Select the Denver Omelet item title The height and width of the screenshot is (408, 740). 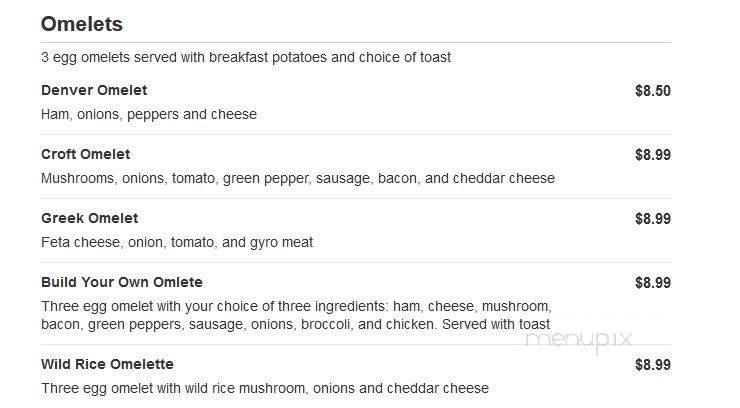coord(94,90)
